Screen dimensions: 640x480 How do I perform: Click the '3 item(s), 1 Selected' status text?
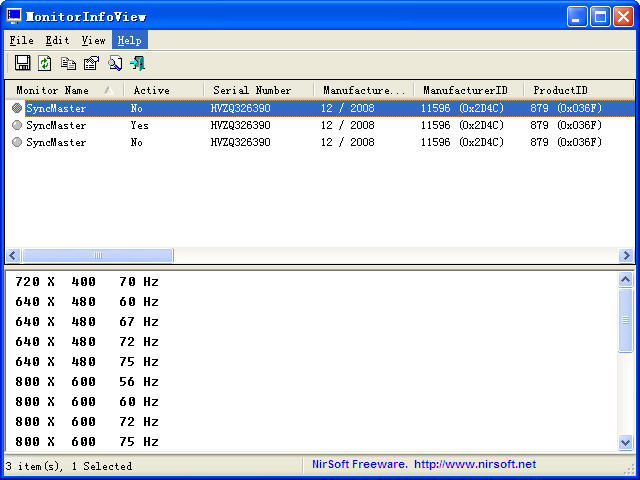(69, 466)
